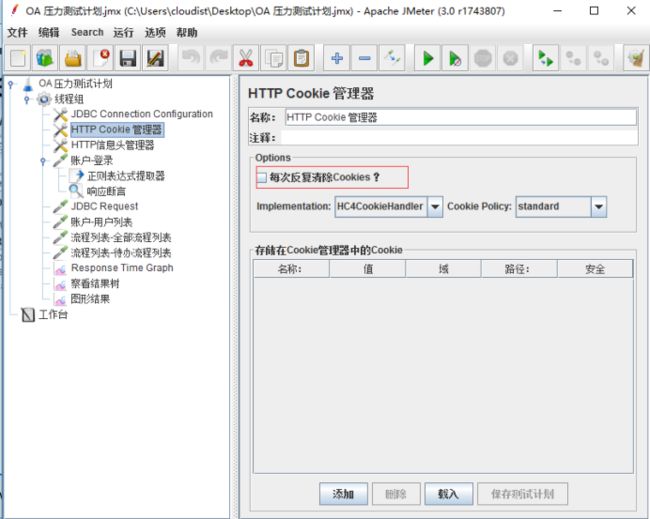Click the 名称 column header in cookie table
The image size is (650, 519).
[291, 269]
